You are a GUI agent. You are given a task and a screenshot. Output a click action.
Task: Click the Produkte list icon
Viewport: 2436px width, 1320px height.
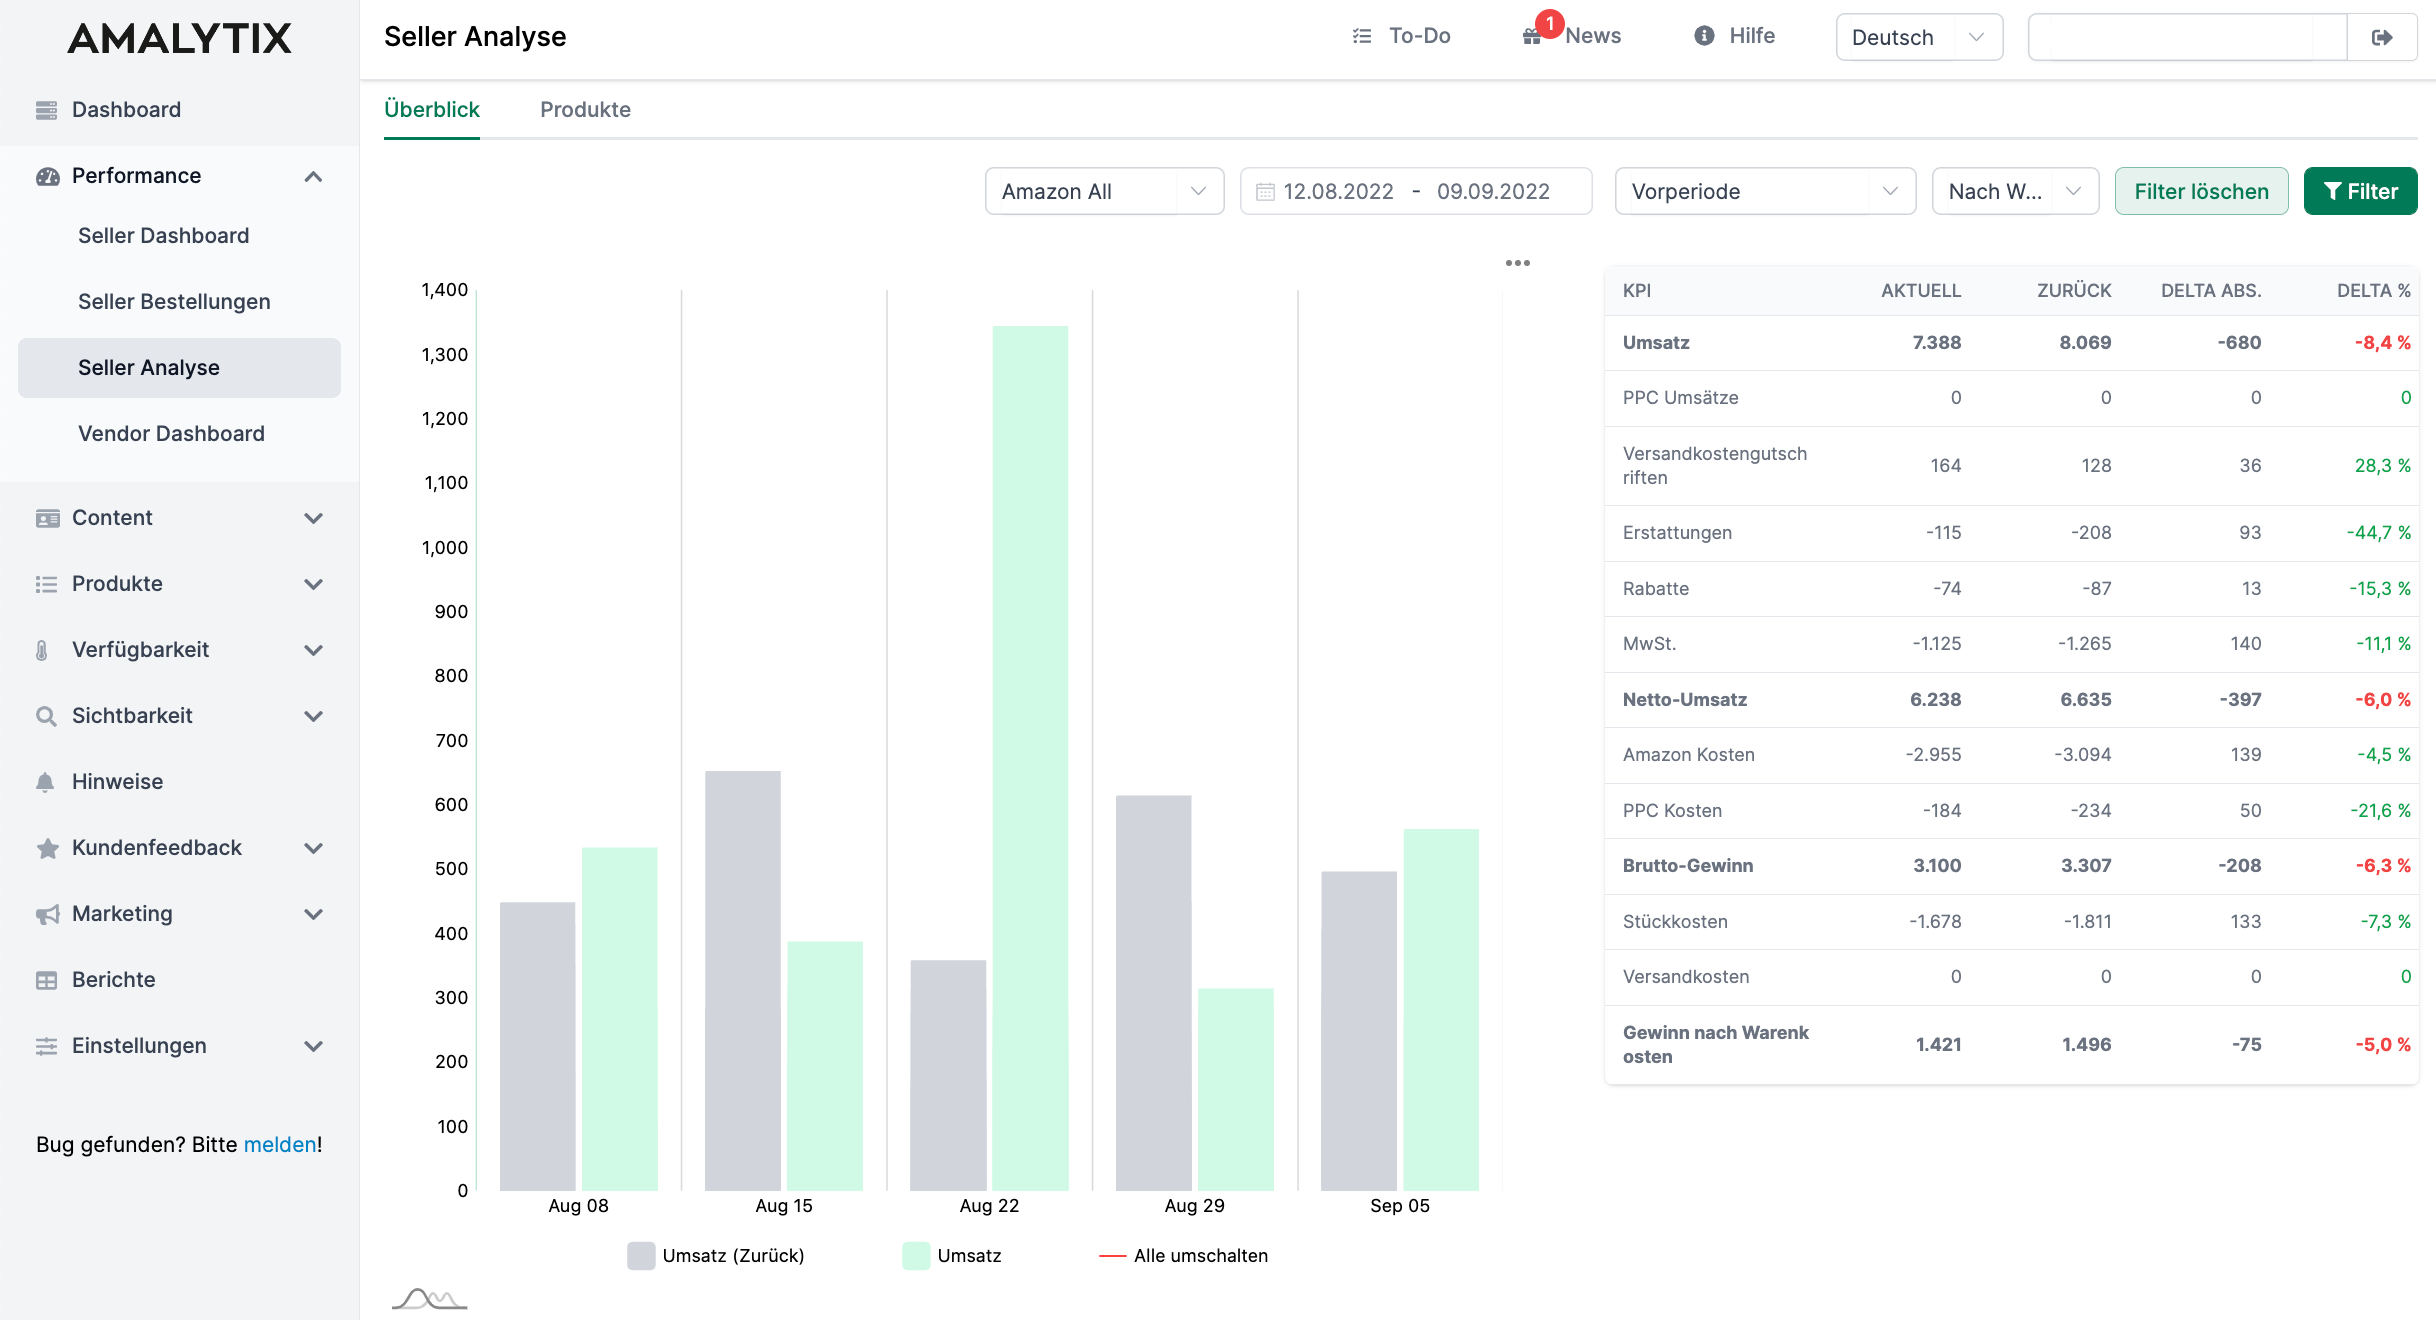point(46,584)
